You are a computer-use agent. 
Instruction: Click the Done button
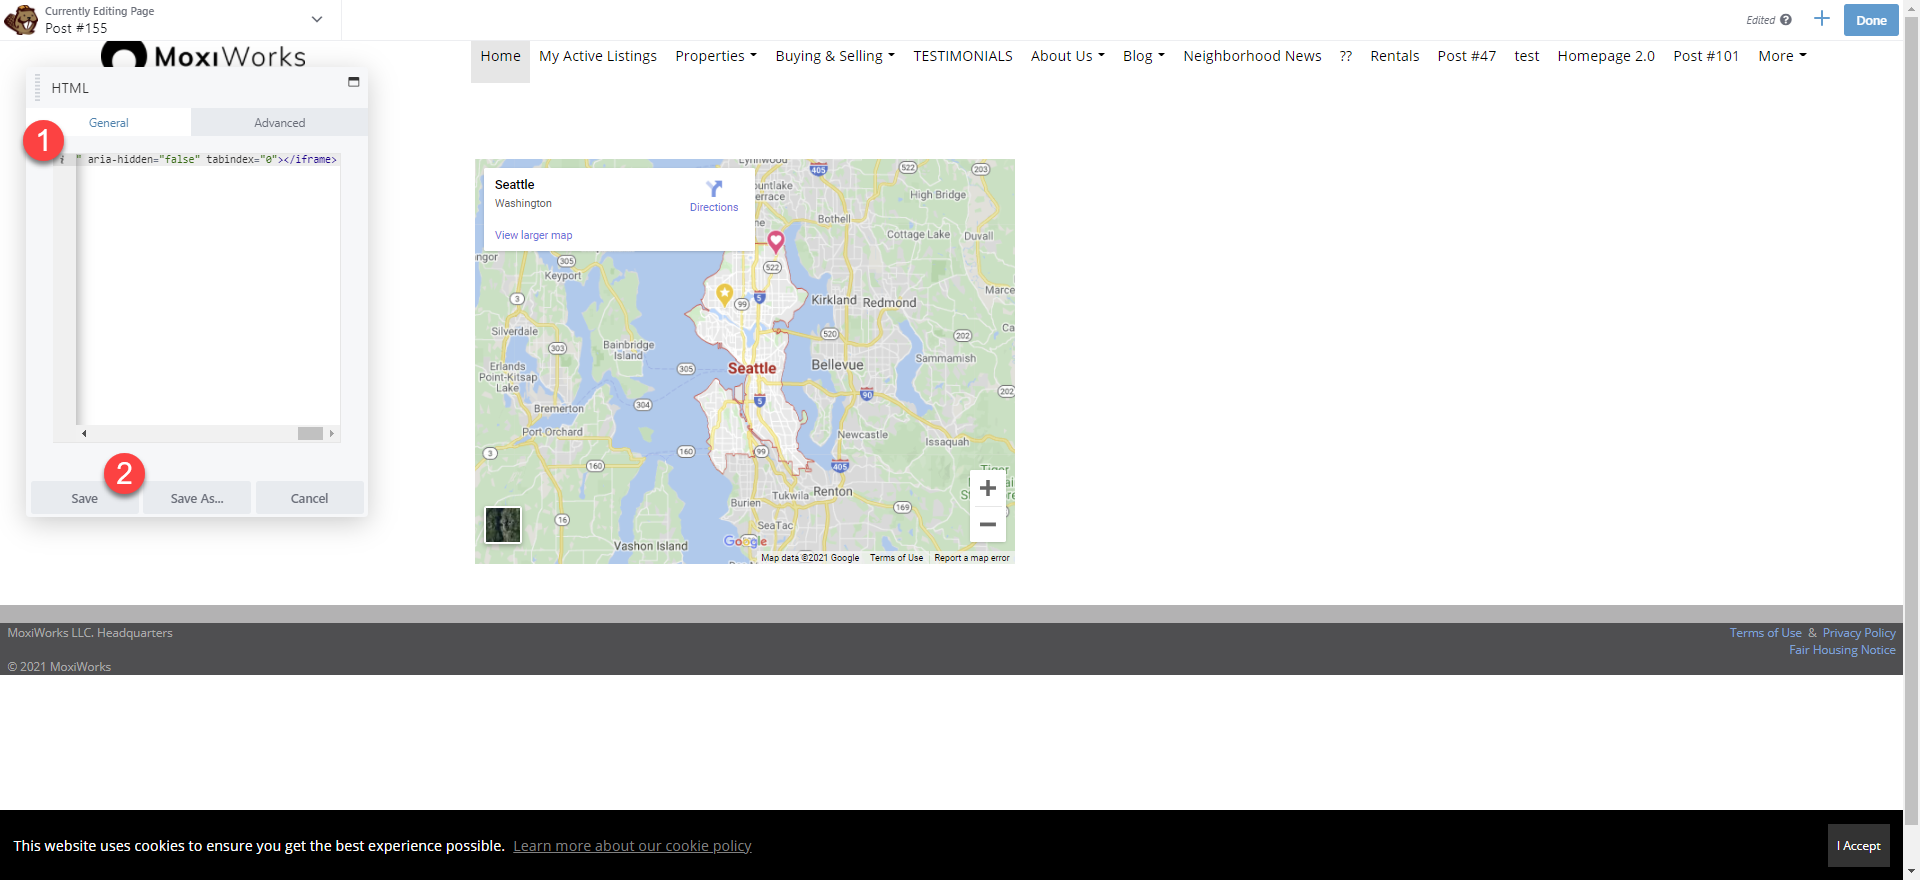tap(1870, 20)
